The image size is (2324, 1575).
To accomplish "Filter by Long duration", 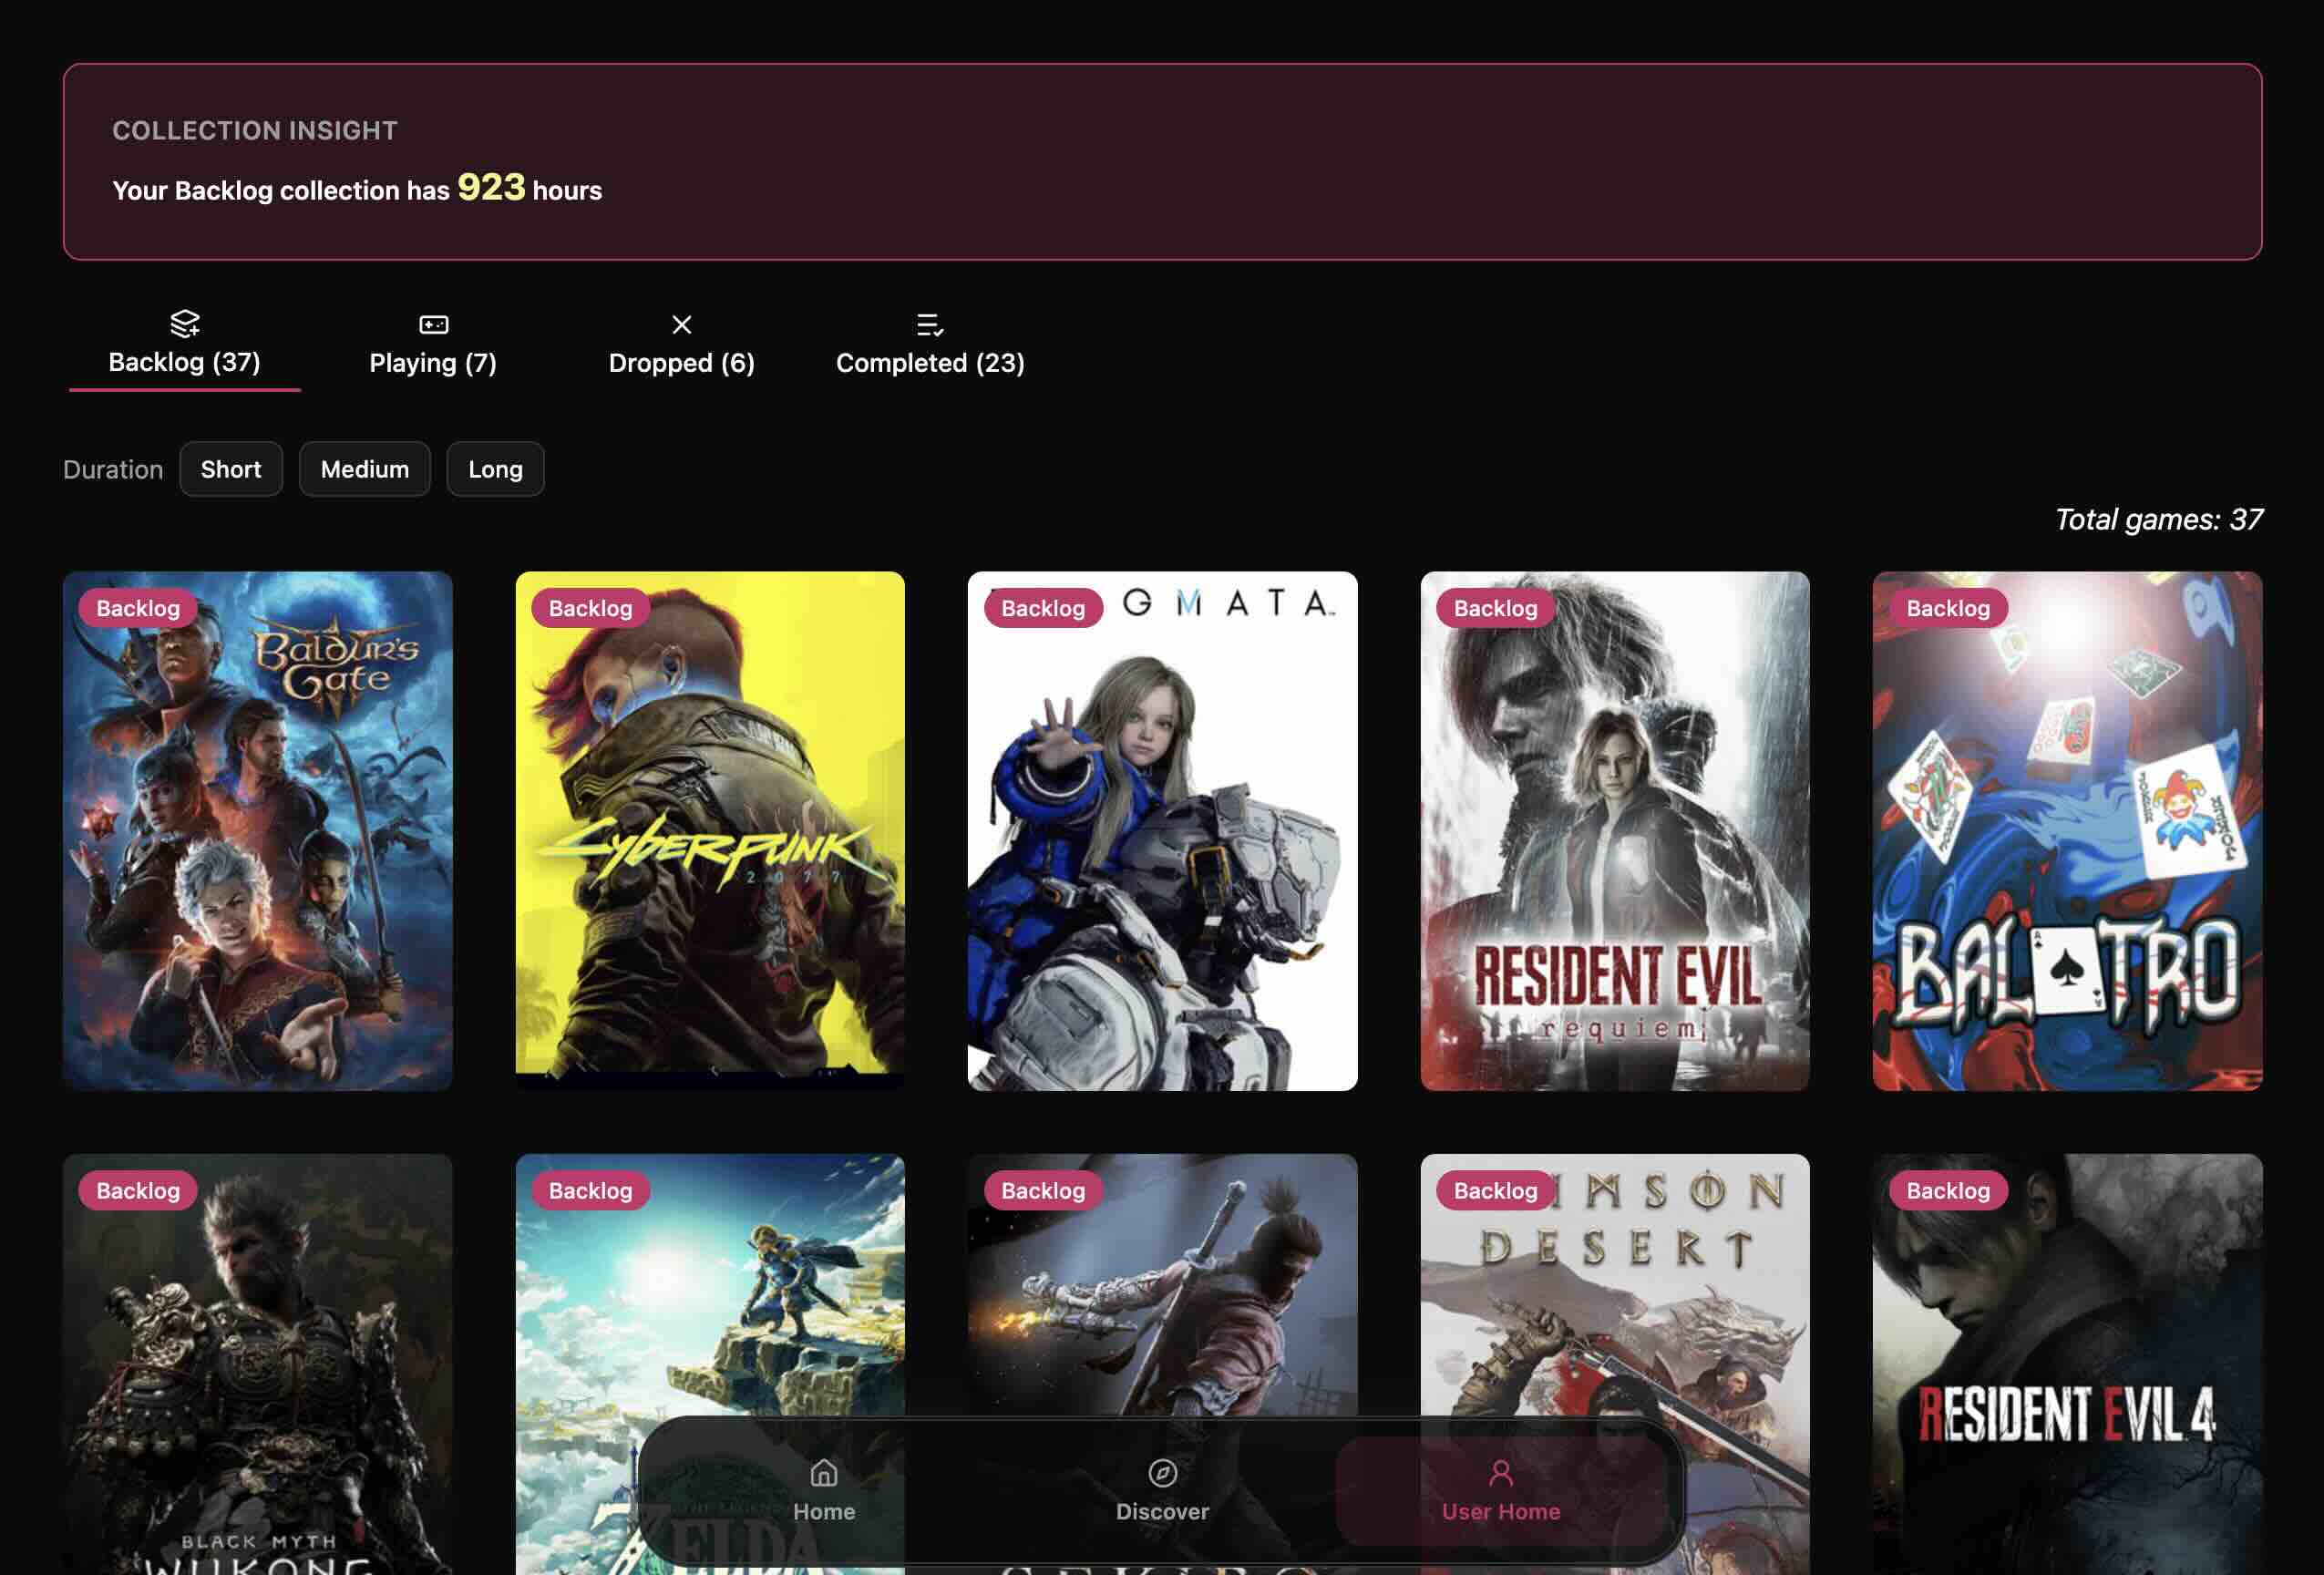I will click(495, 469).
